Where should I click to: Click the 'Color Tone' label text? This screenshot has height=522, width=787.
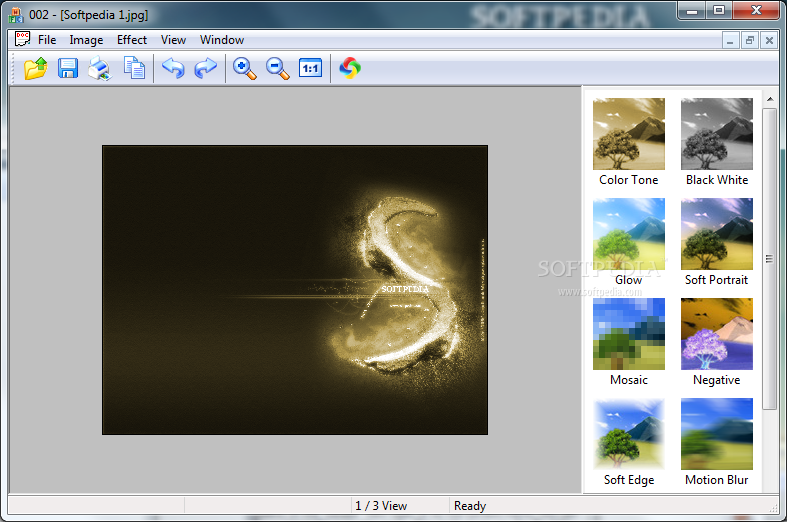628,180
